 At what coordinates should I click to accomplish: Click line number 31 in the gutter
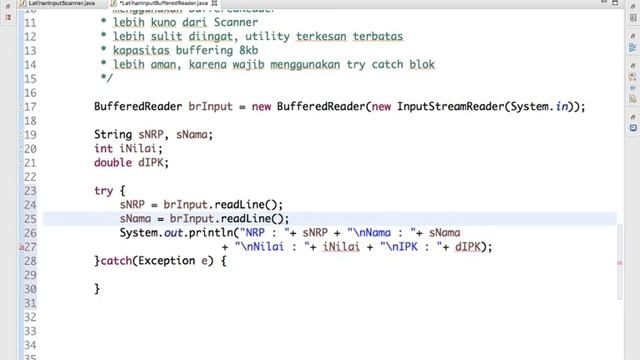pyautogui.click(x=30, y=303)
